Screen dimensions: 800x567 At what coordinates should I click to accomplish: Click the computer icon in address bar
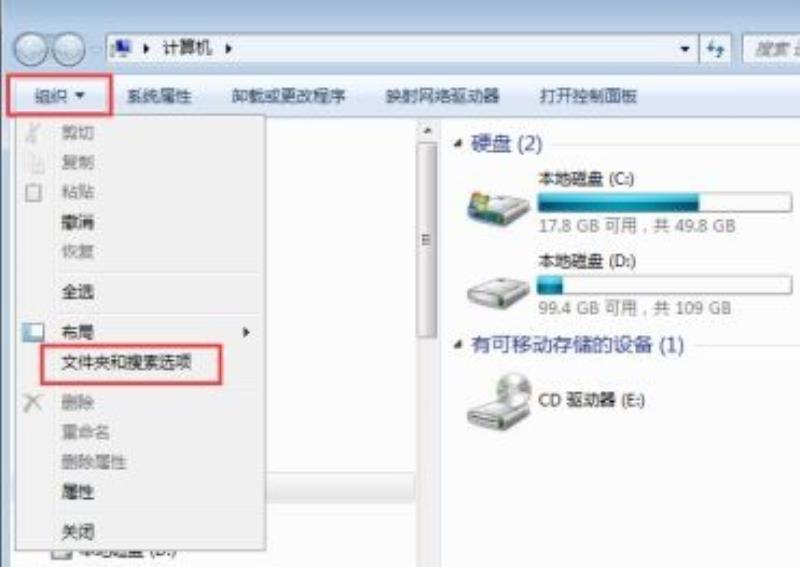pos(122,48)
